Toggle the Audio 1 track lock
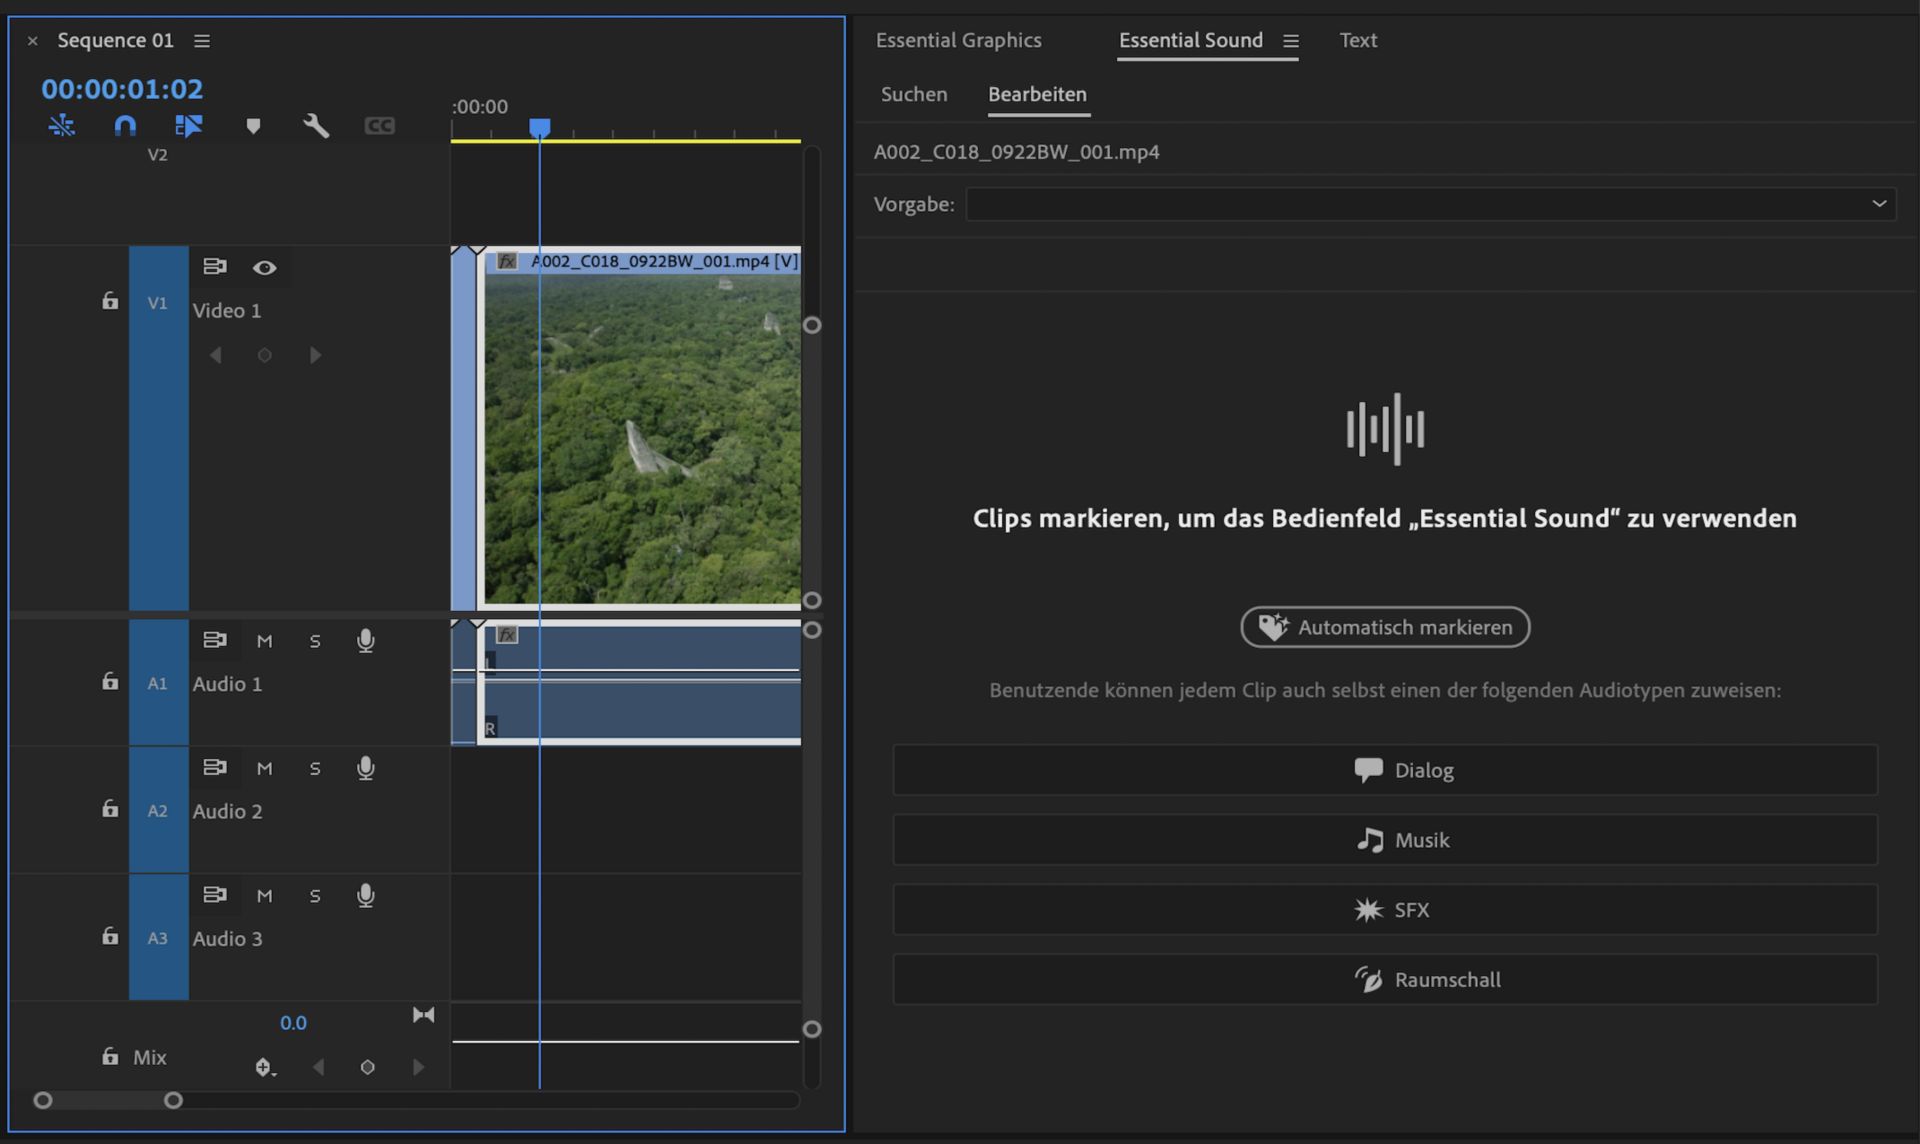This screenshot has width=1920, height=1144. (110, 682)
